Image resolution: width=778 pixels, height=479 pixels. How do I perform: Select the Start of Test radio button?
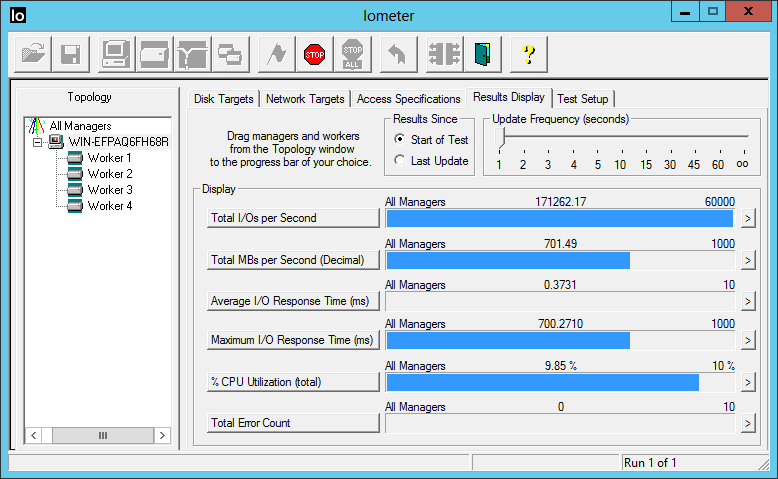click(400, 140)
